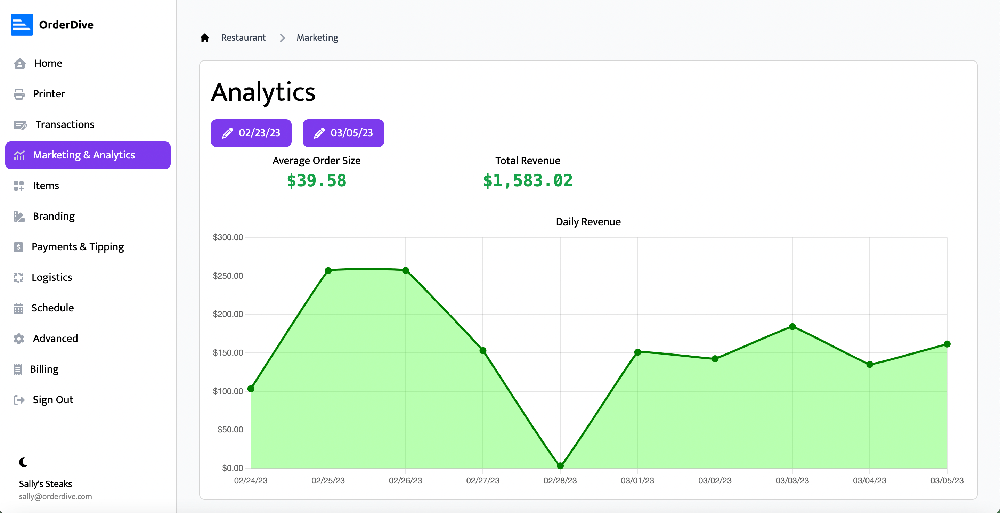The height and width of the screenshot is (513, 1000).
Task: Click the 02/24/23 data point on chart
Action: point(251,389)
